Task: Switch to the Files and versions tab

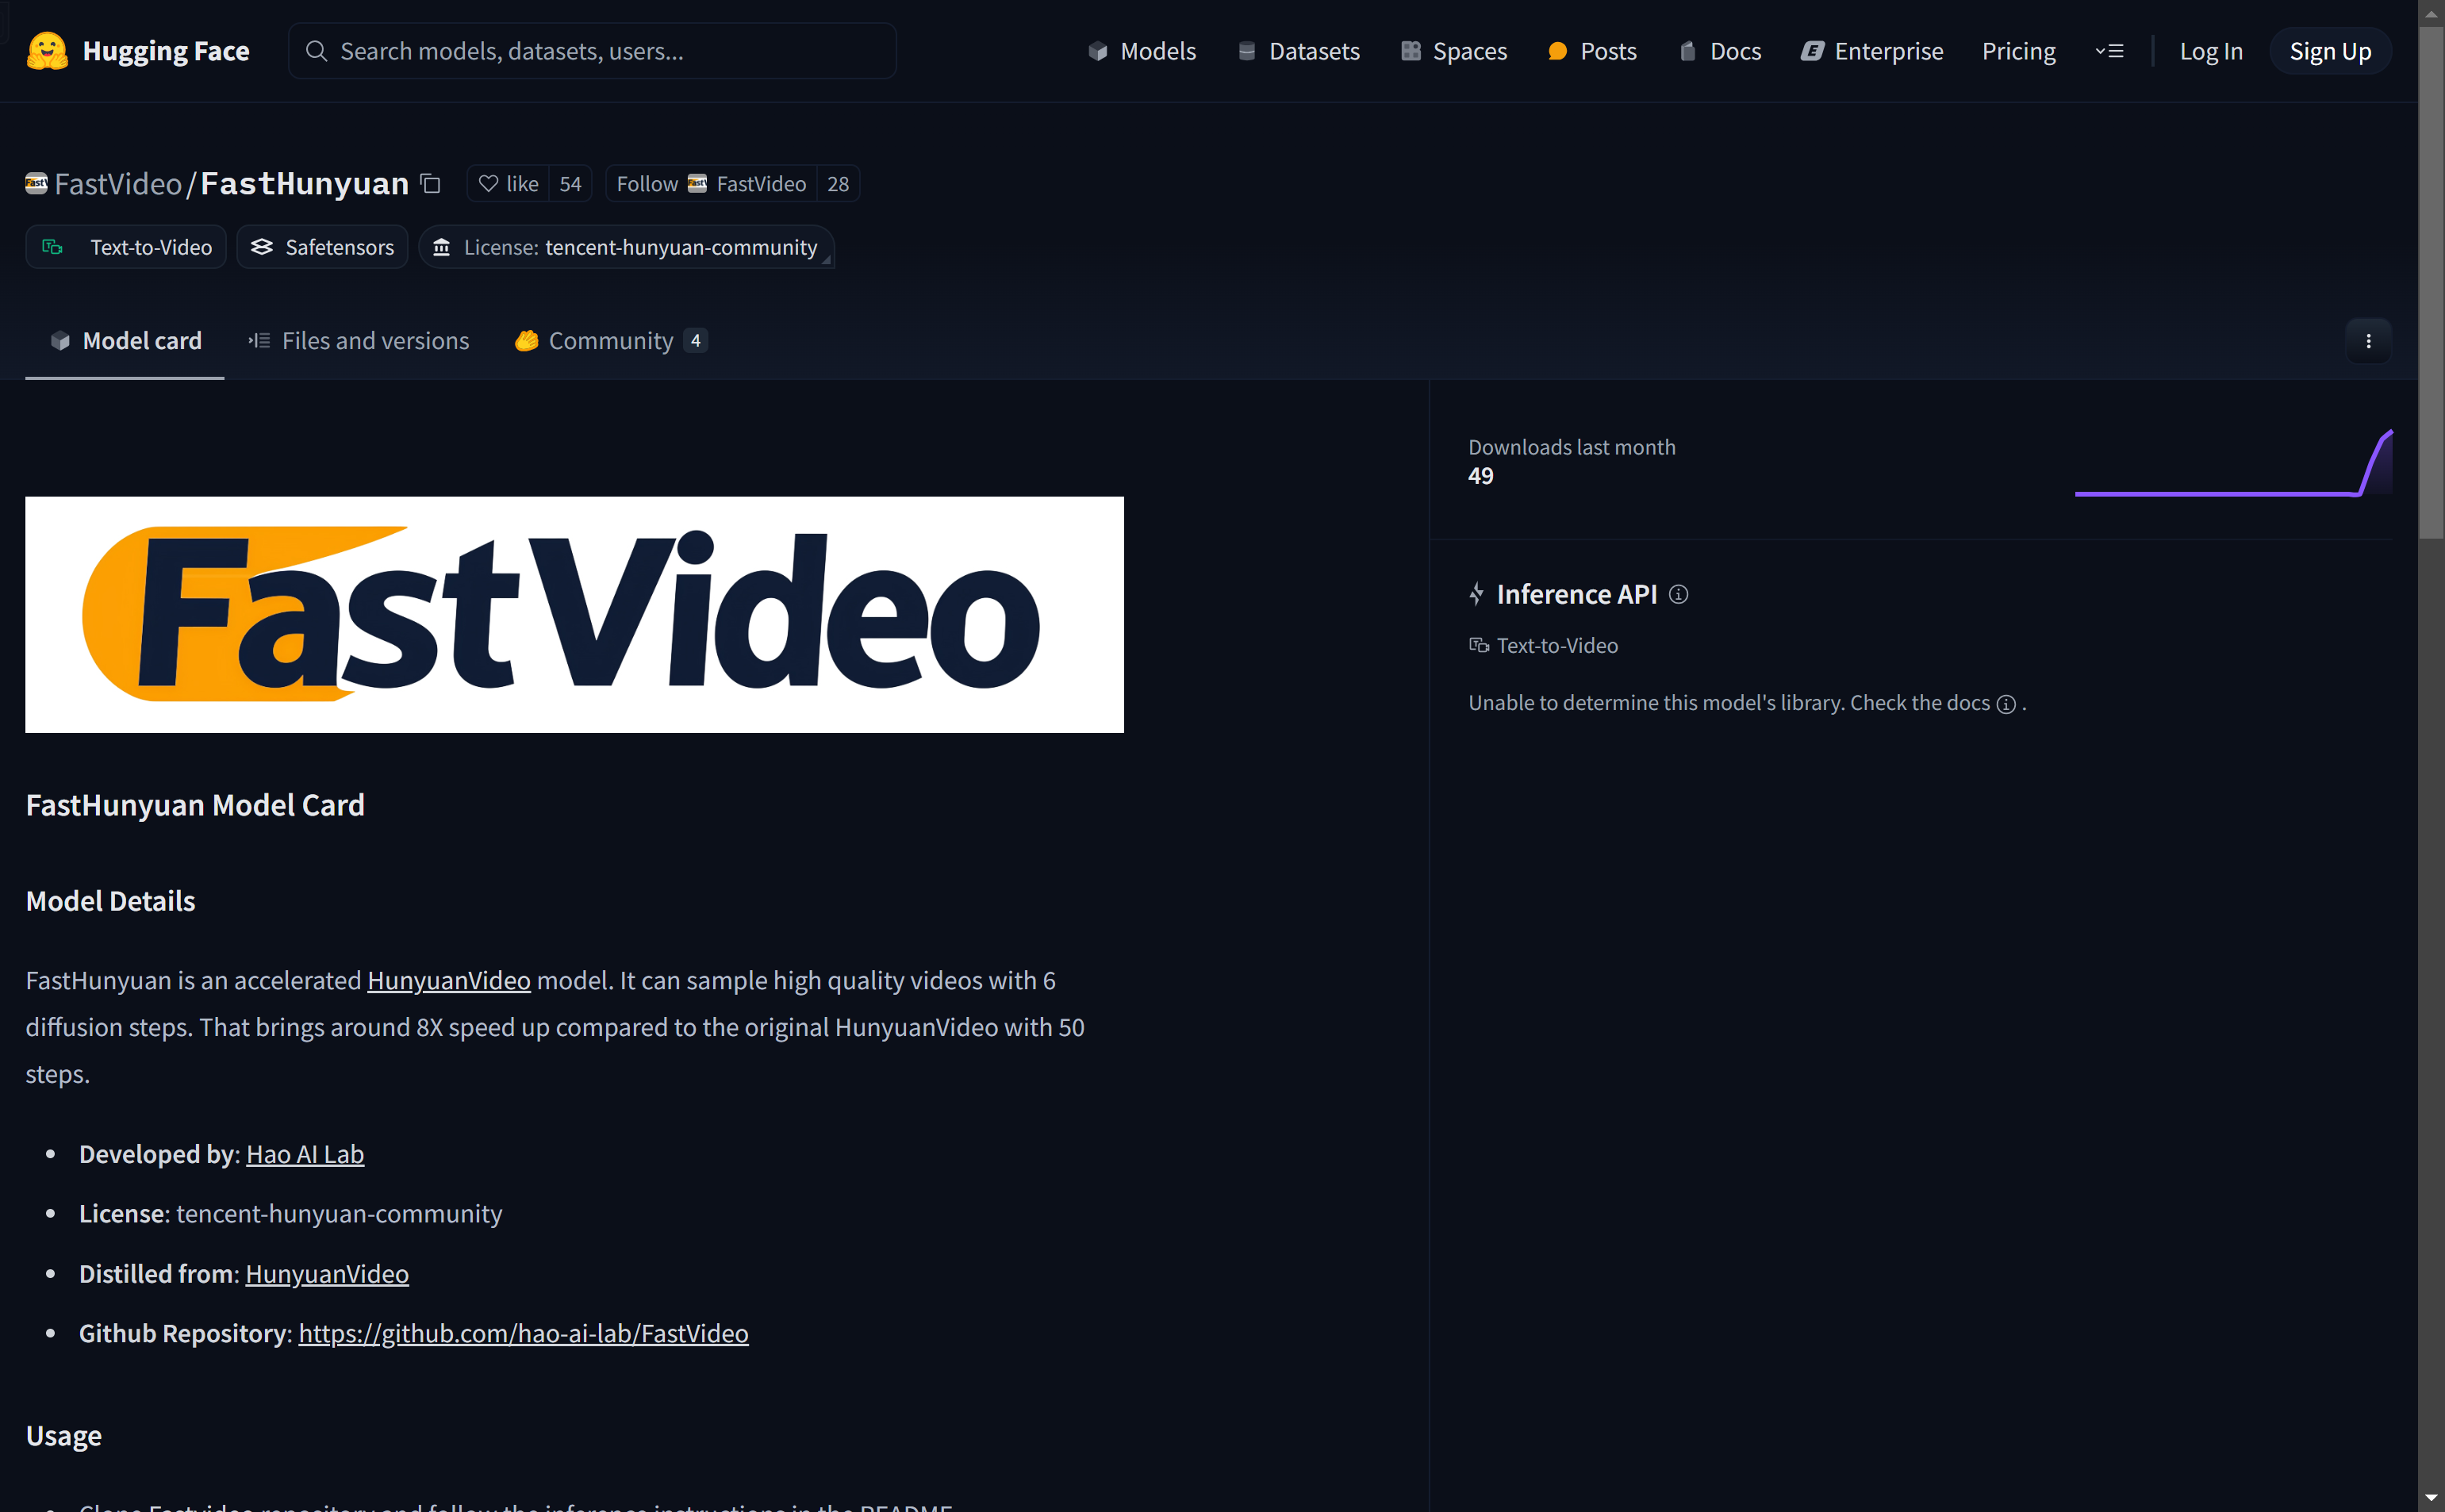Action: (x=358, y=341)
